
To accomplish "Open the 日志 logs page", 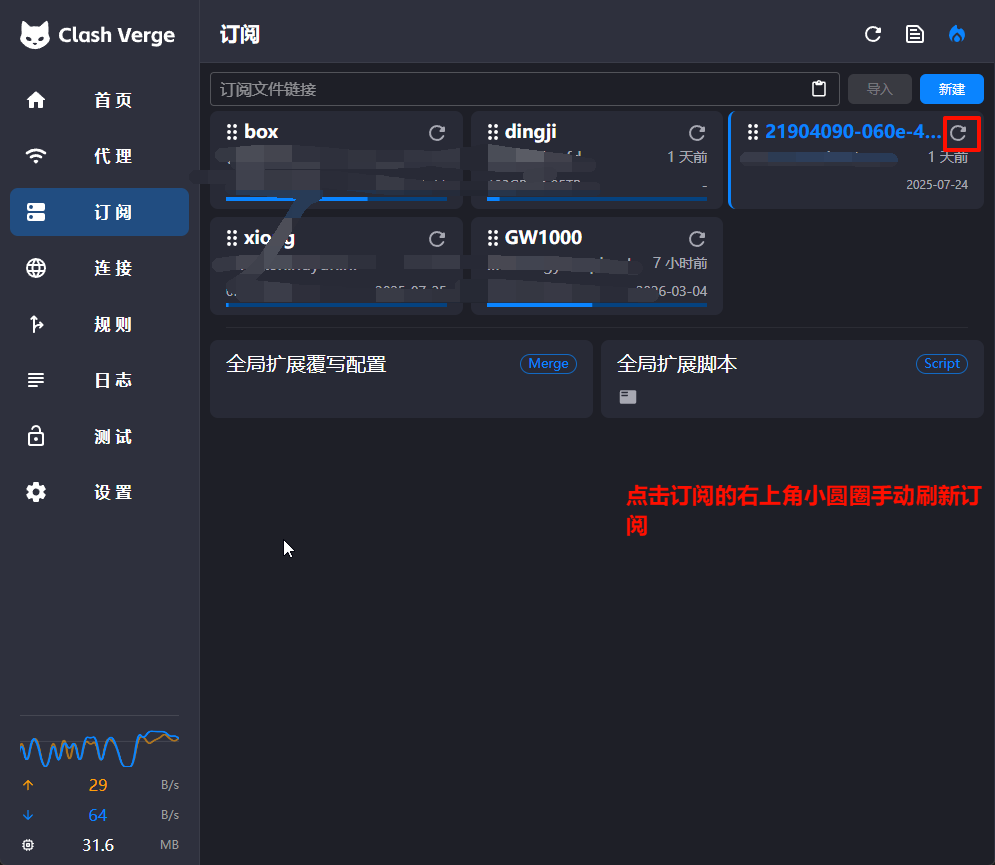I will [x=100, y=380].
